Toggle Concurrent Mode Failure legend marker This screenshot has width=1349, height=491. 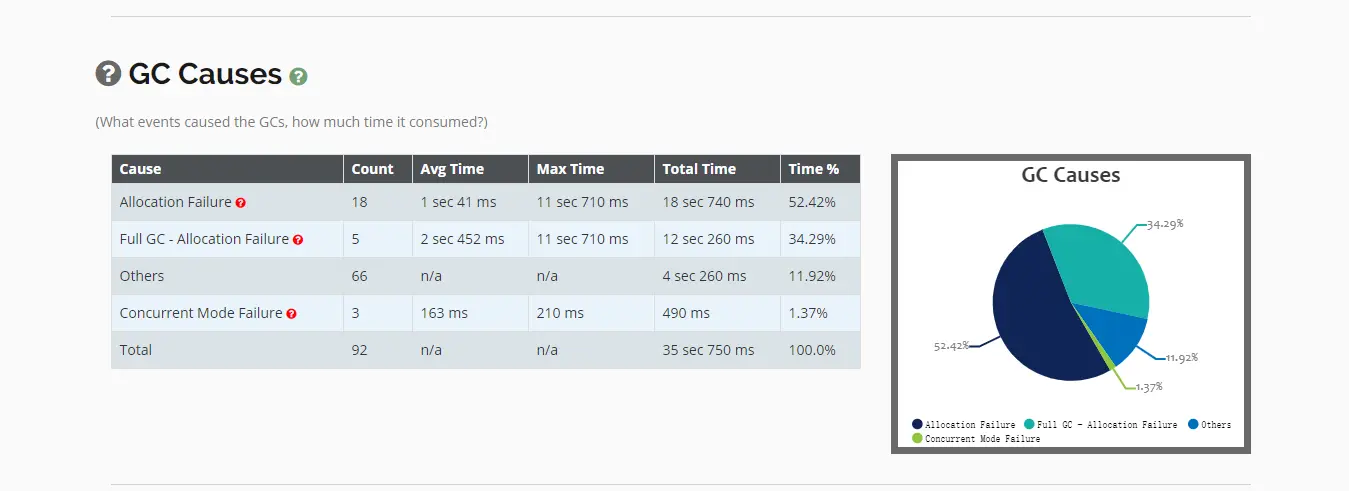point(917,438)
